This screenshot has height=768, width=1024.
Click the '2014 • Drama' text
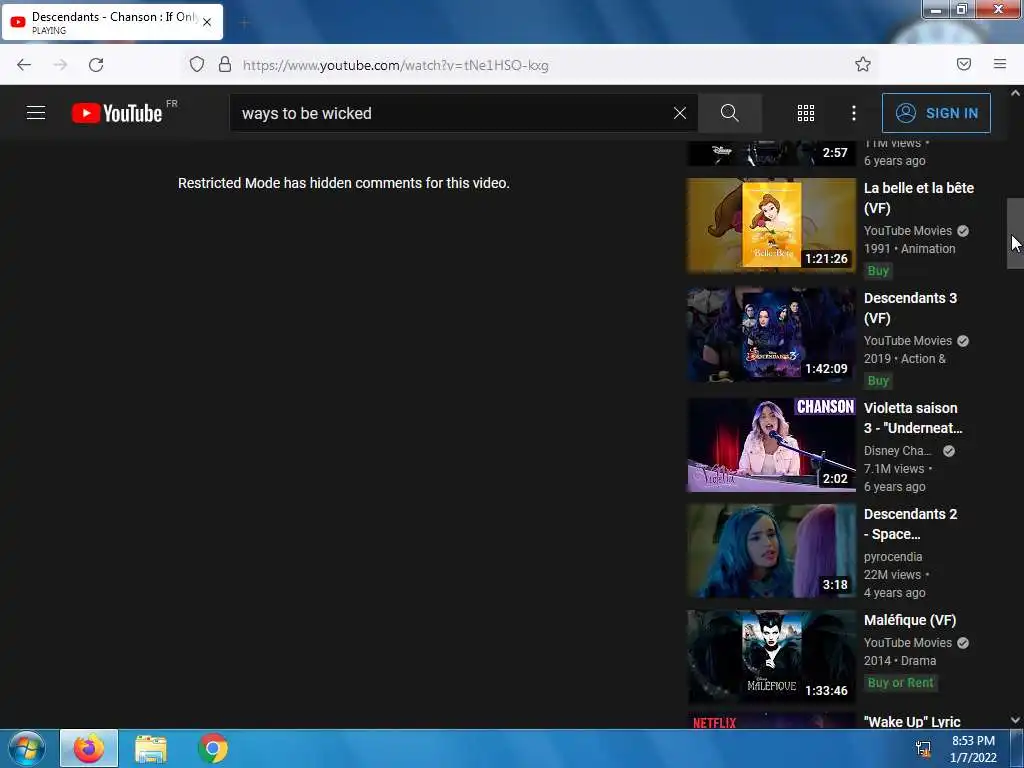point(900,661)
